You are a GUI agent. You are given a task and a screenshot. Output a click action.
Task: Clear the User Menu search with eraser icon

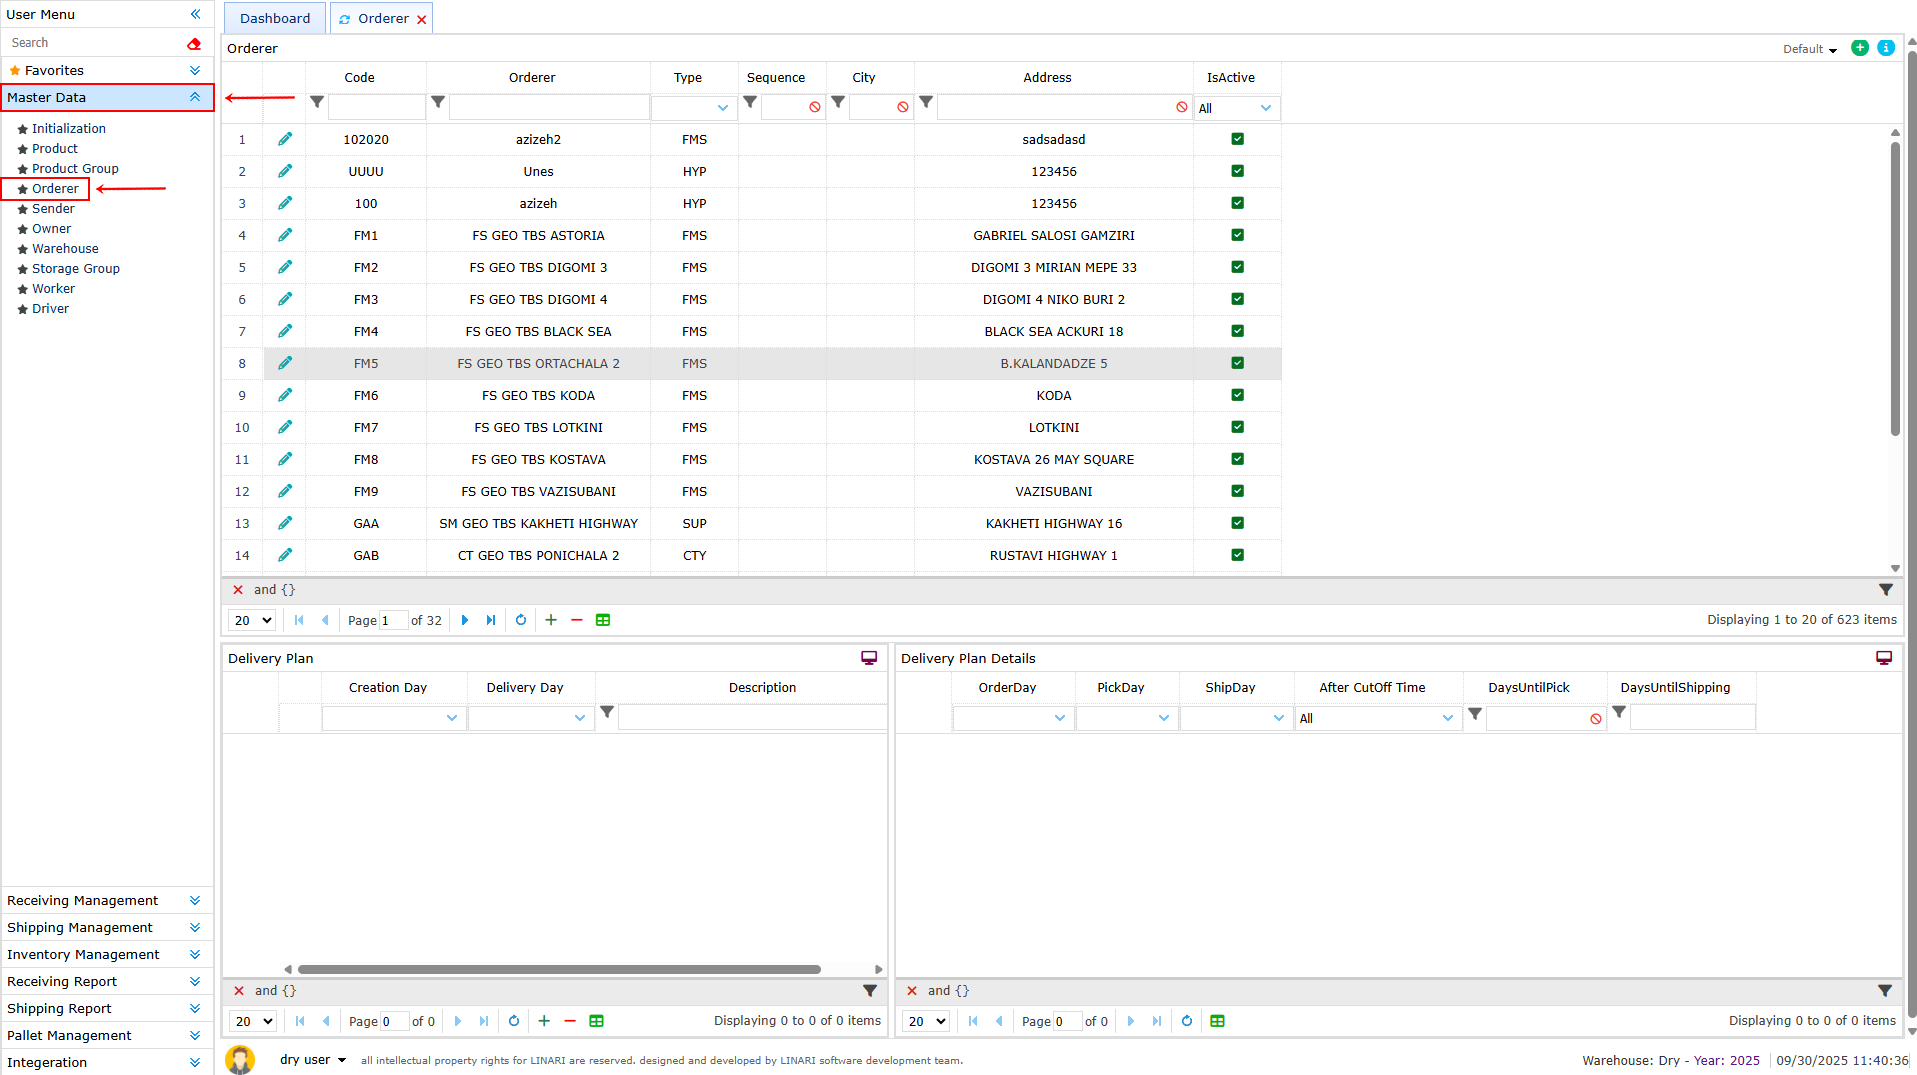(x=194, y=43)
